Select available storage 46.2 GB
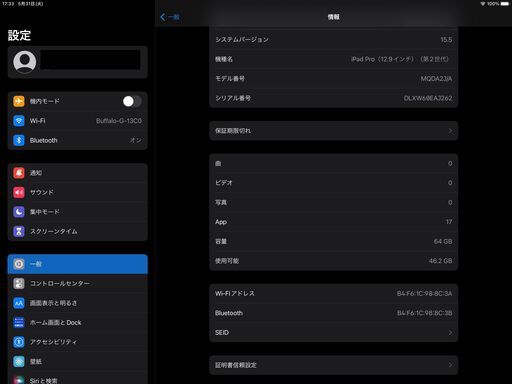Screen dimensions: 512x384 [440, 261]
